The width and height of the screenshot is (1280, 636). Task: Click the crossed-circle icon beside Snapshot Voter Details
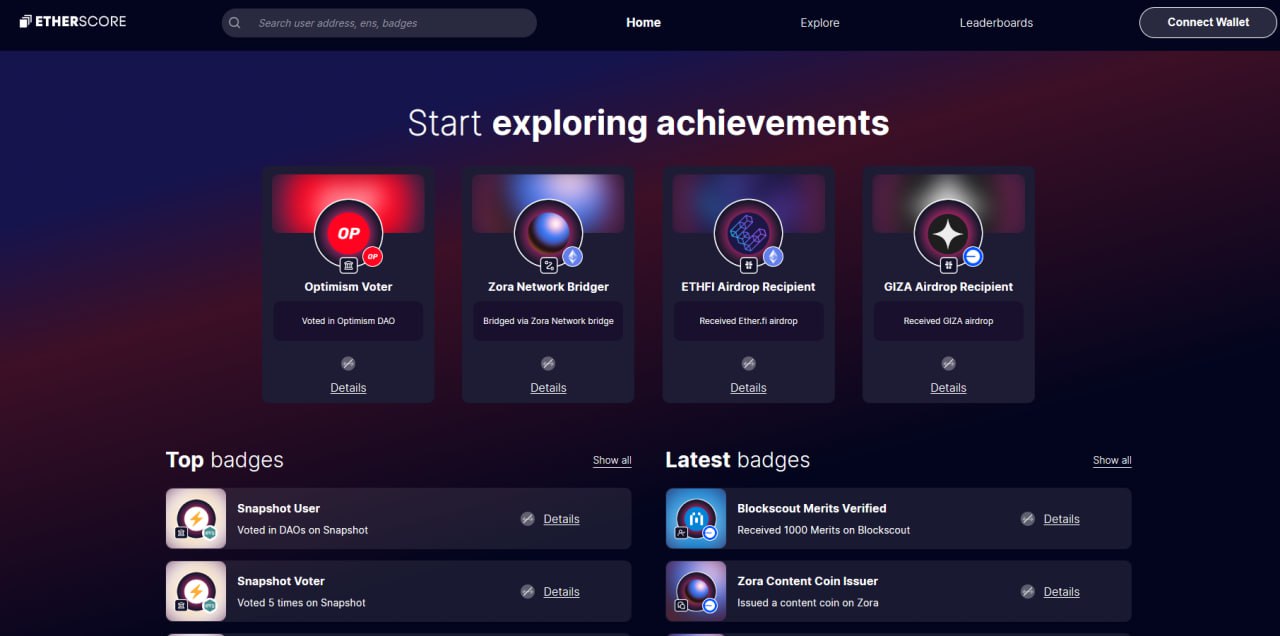(527, 591)
